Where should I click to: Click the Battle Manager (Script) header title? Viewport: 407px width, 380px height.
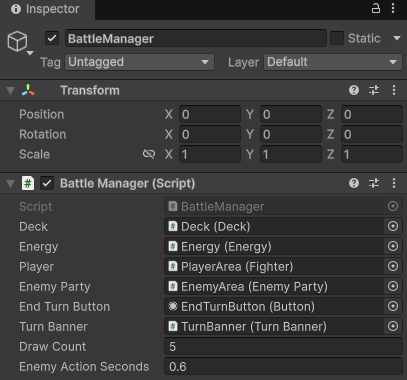[x=127, y=183]
